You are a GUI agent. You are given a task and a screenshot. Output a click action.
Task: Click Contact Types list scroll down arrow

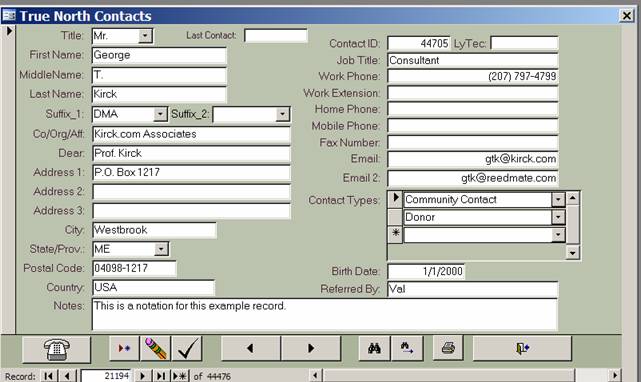click(x=573, y=253)
